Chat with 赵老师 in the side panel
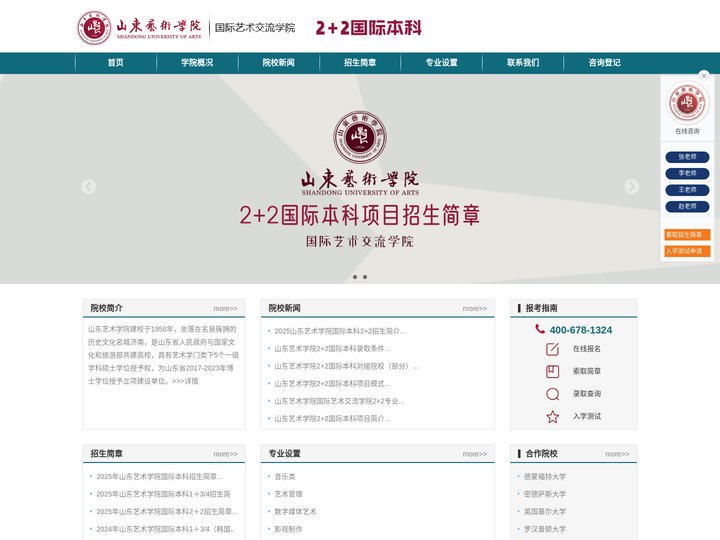720x540 pixels. click(x=687, y=207)
